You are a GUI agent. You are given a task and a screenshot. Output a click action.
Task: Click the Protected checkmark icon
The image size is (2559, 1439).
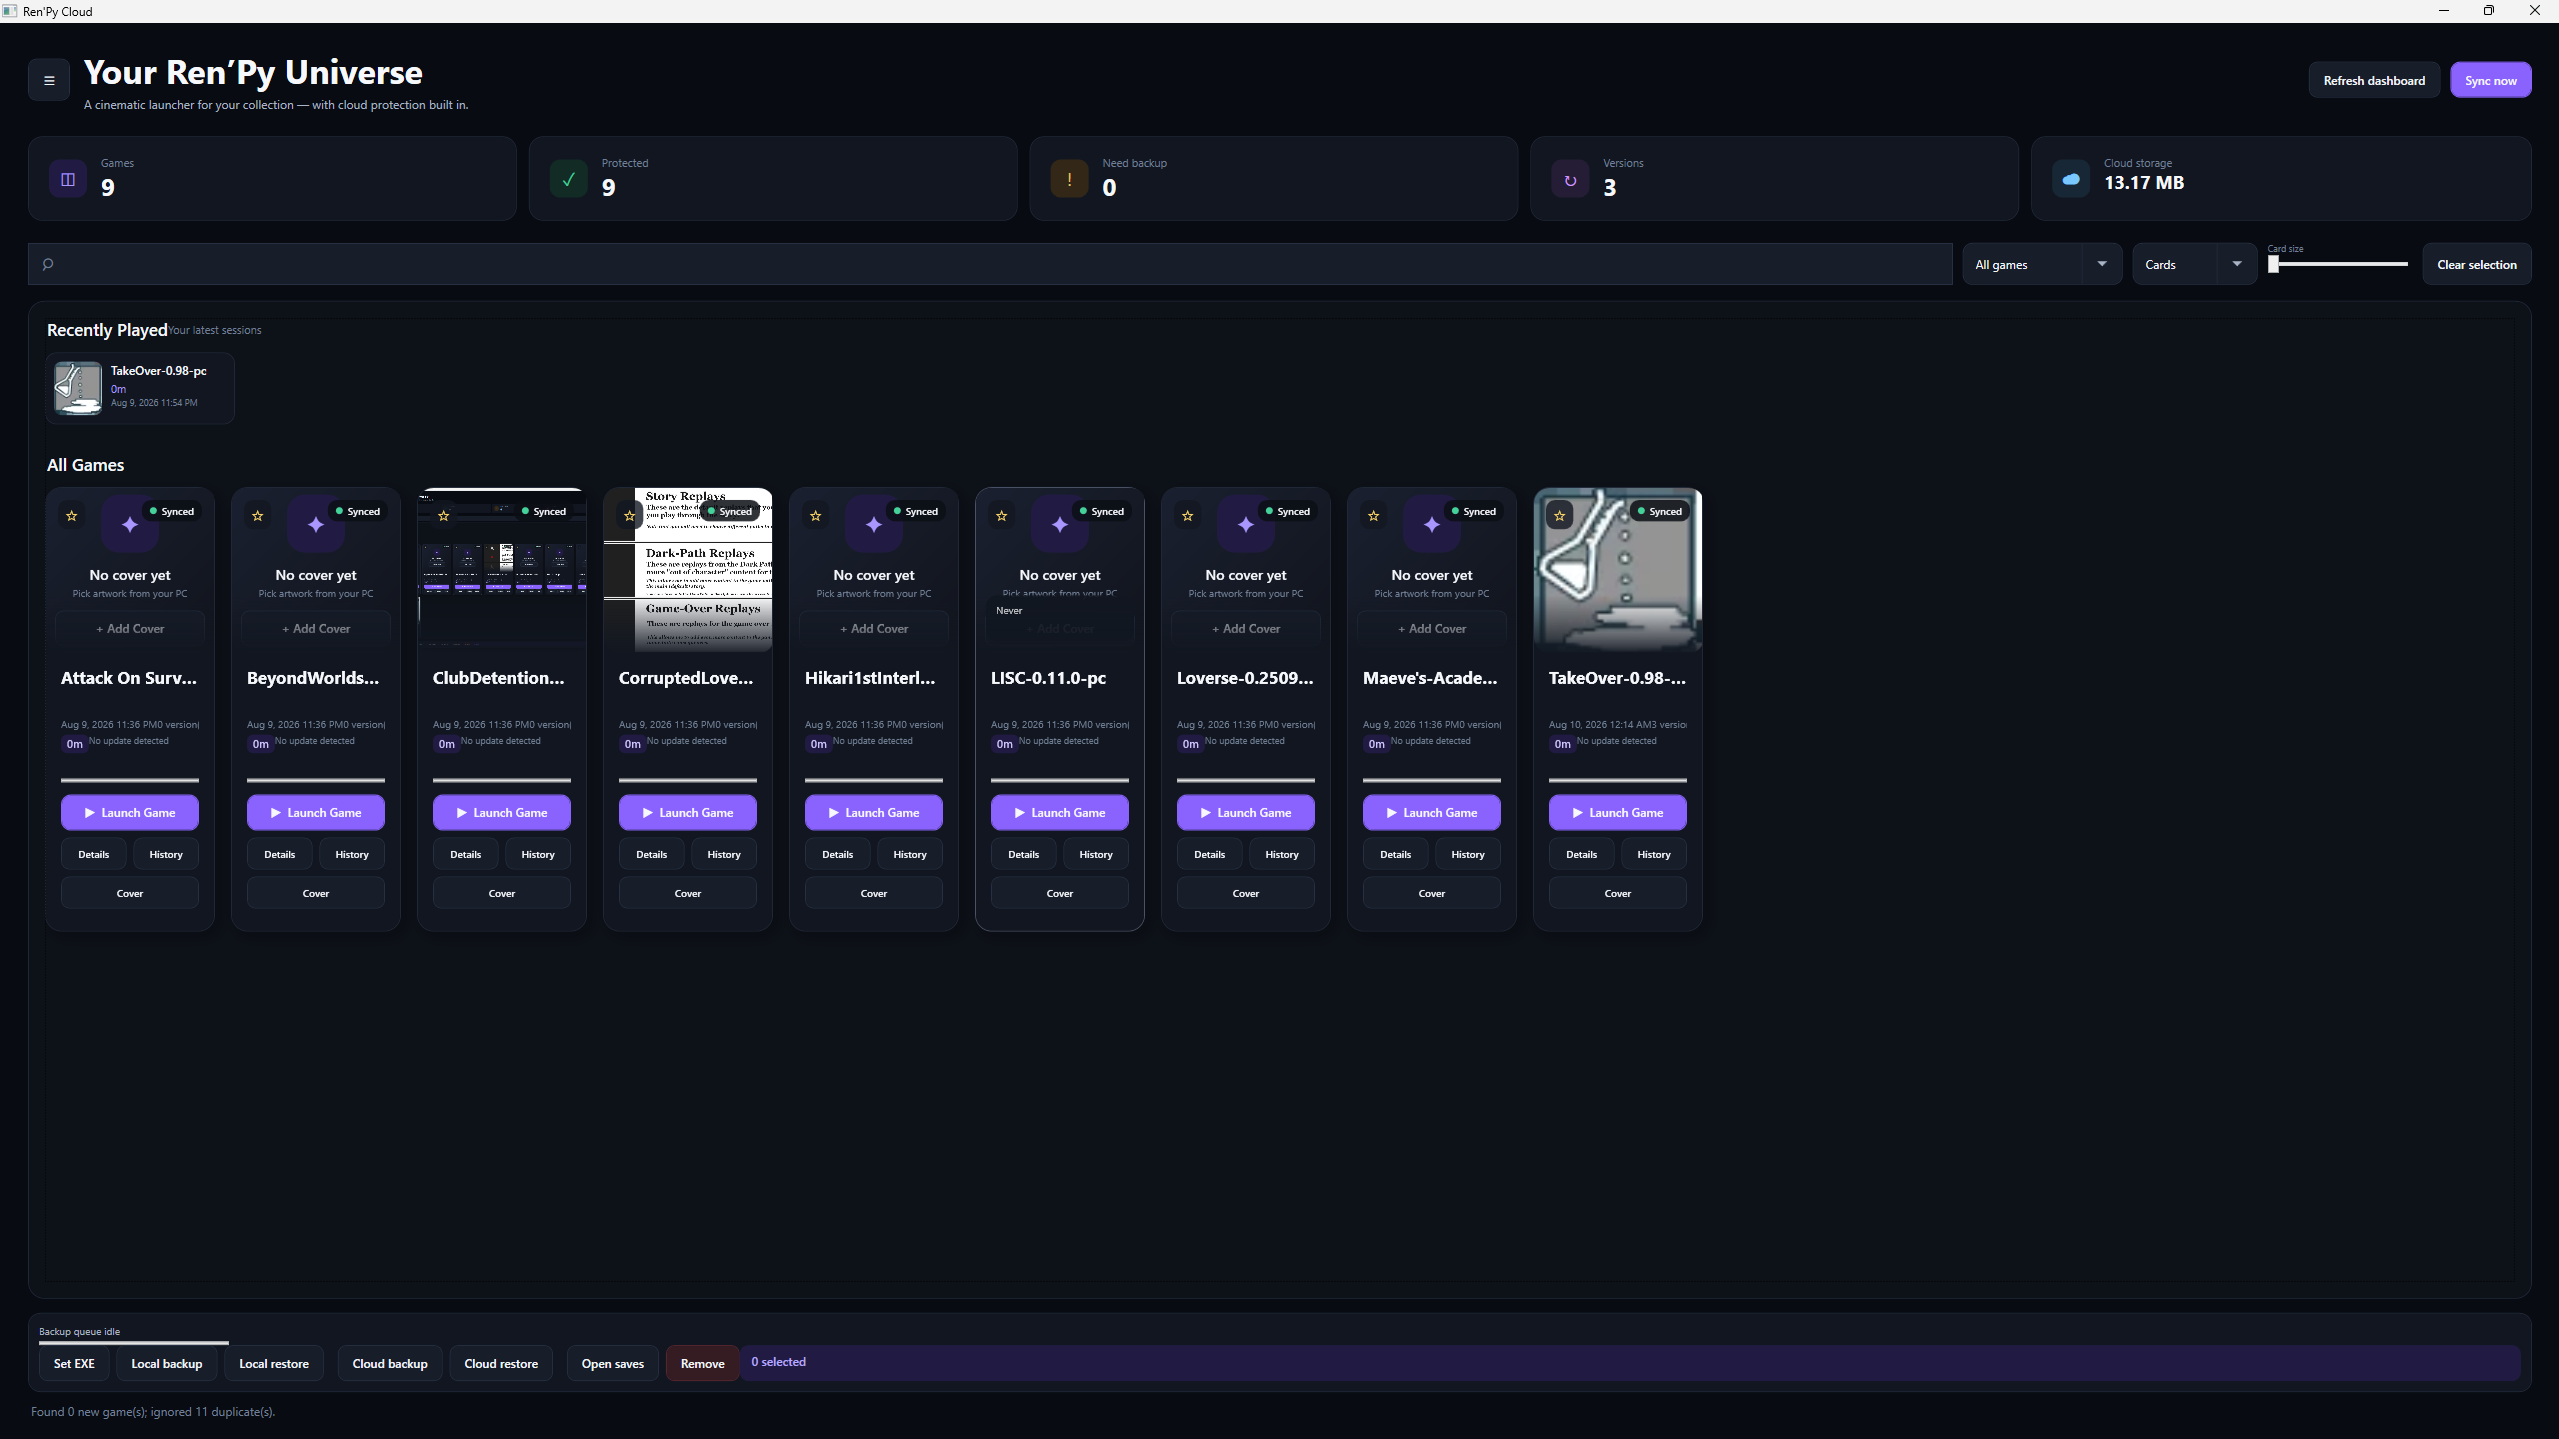coord(569,179)
